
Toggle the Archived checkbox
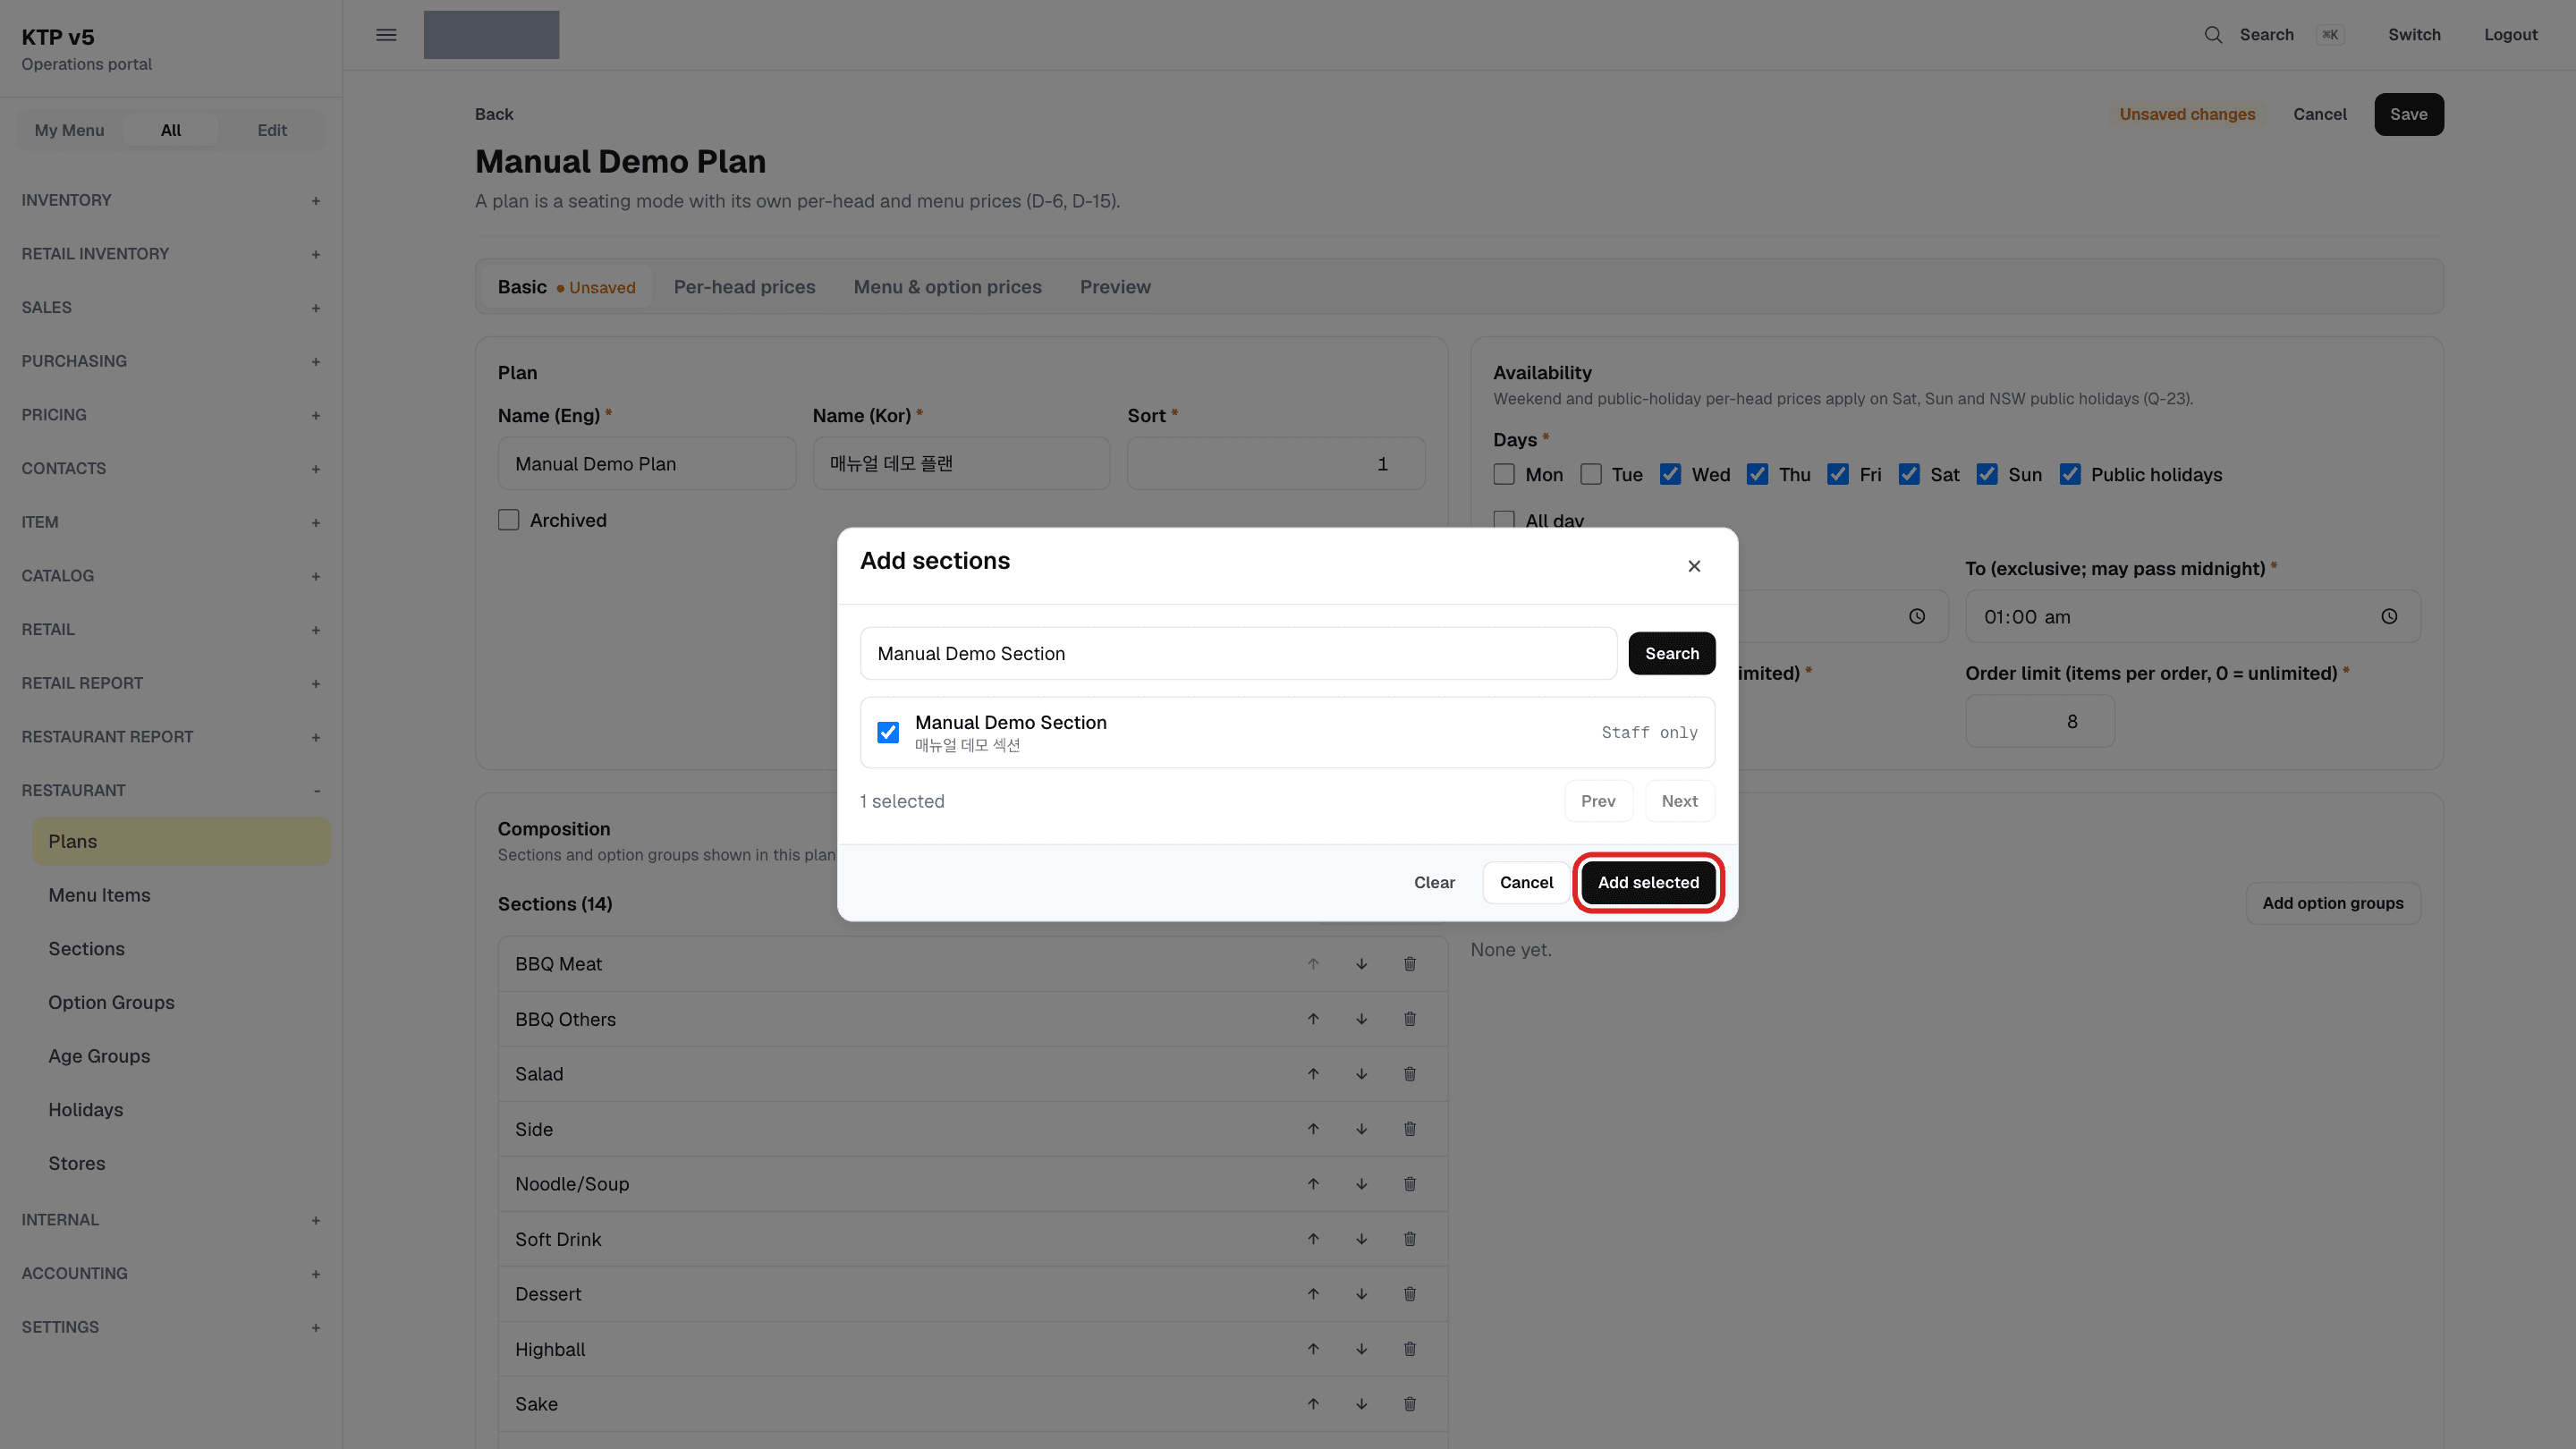click(x=509, y=520)
